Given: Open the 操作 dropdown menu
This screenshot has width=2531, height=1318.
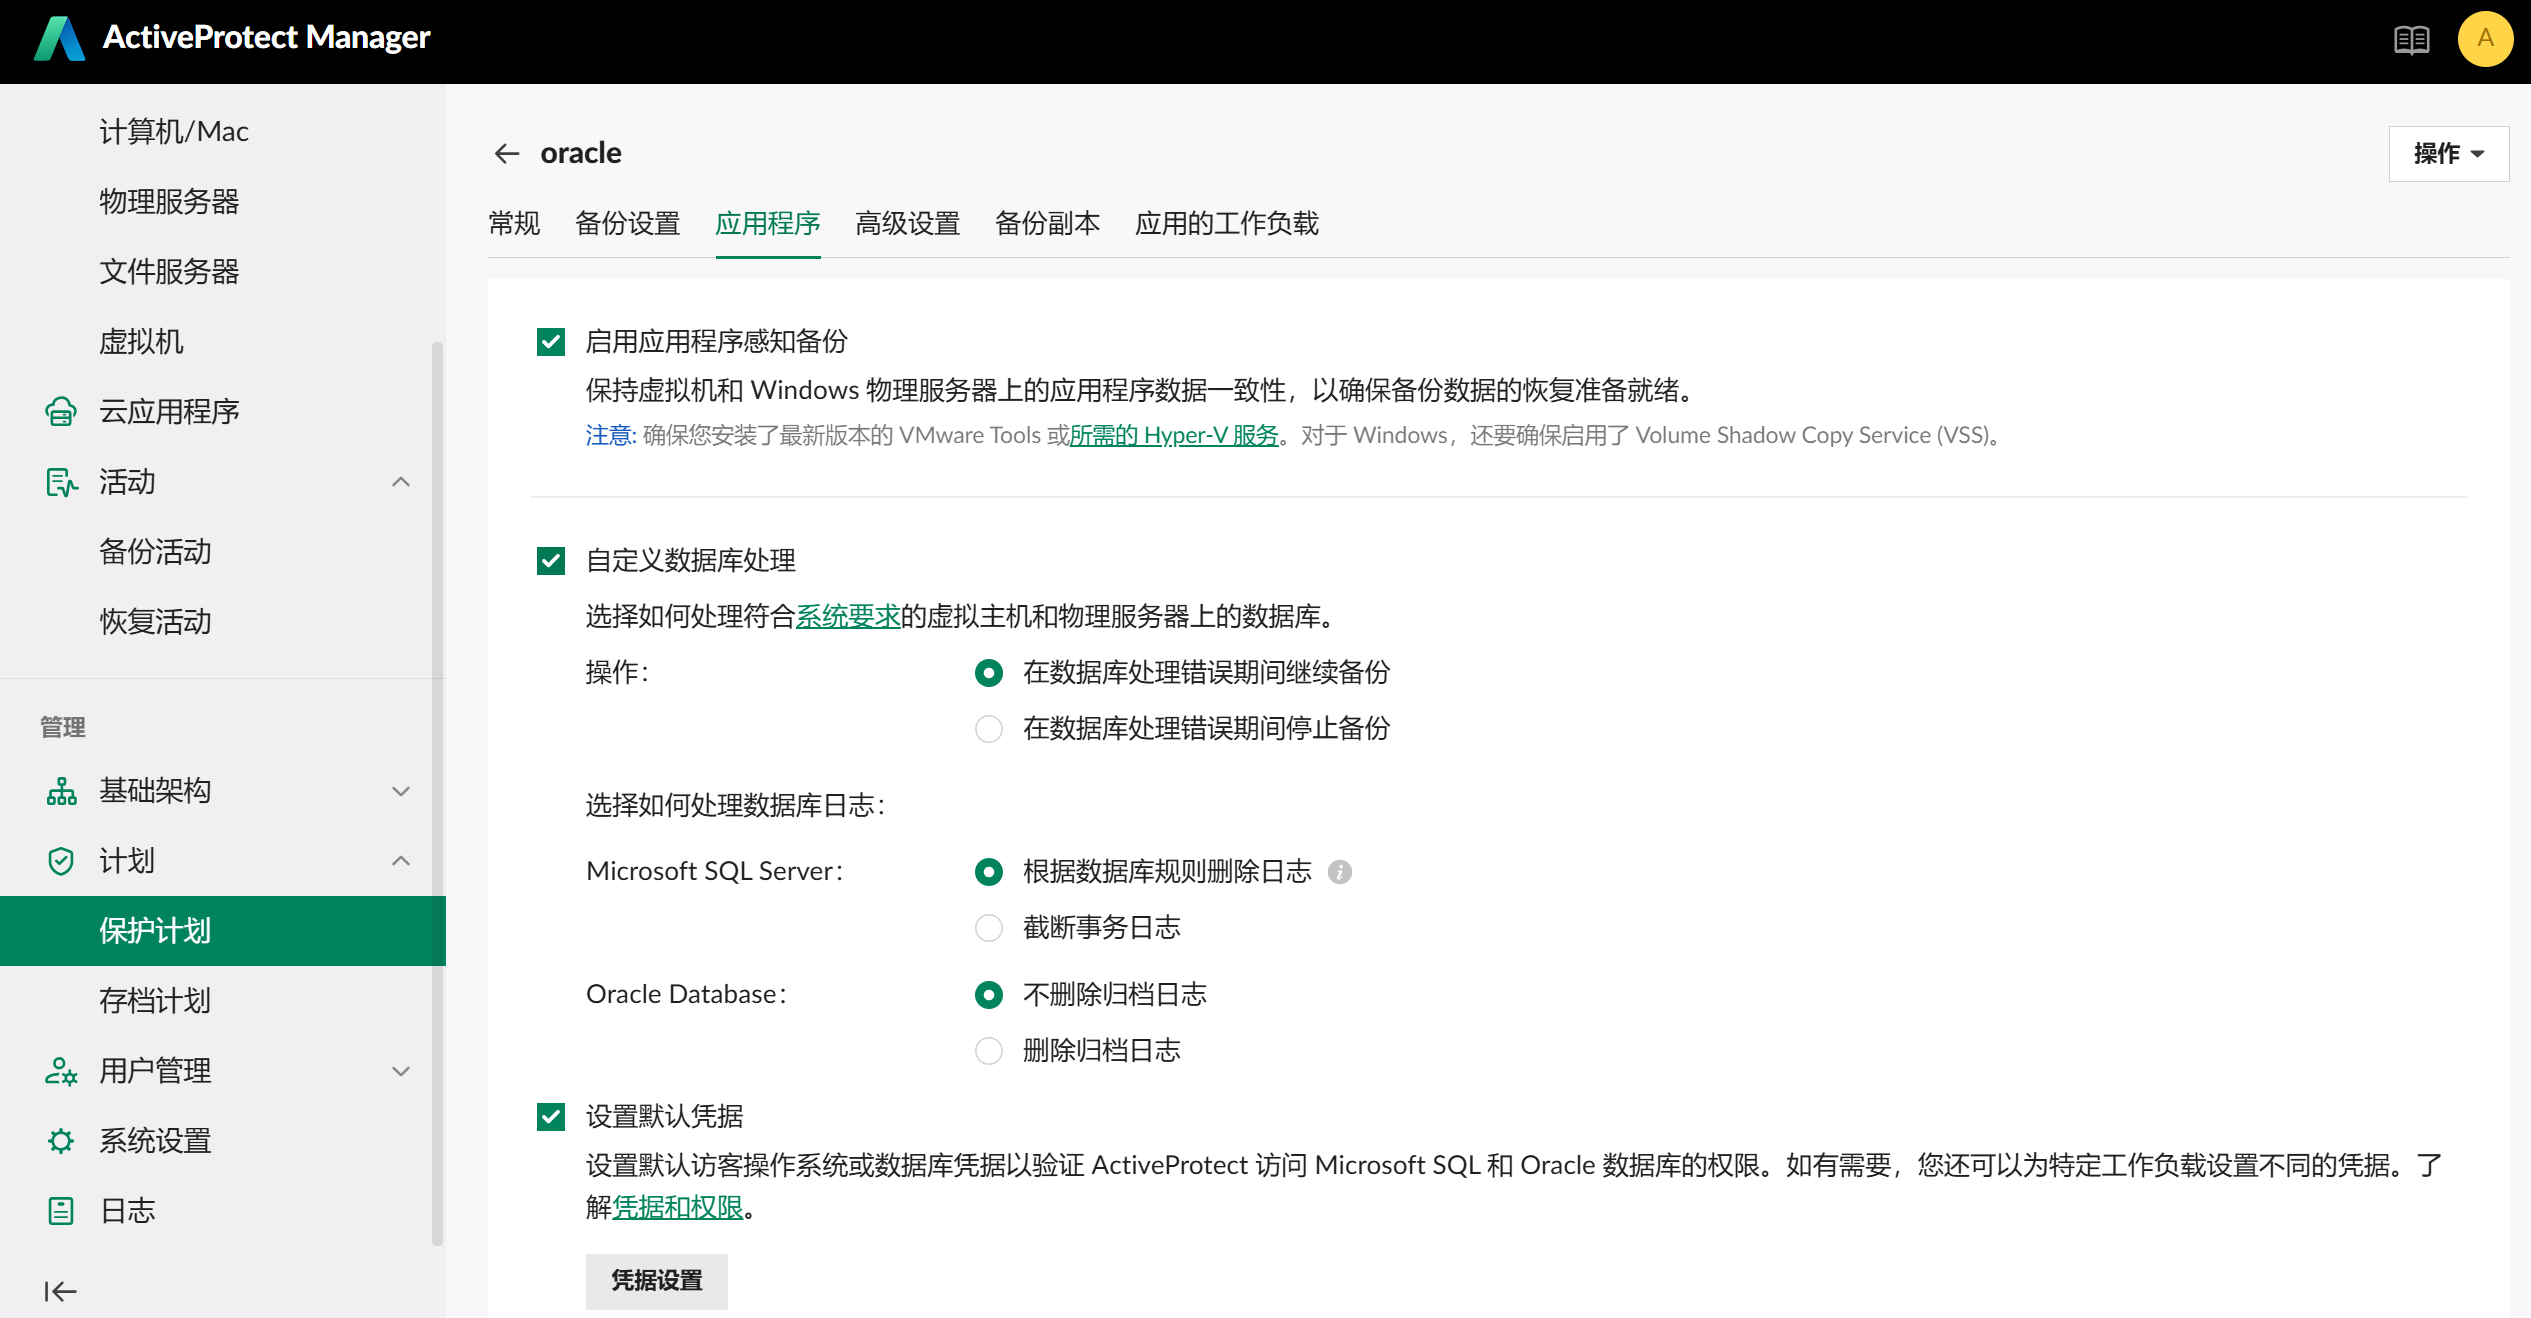Looking at the screenshot, I should (x=2448, y=154).
